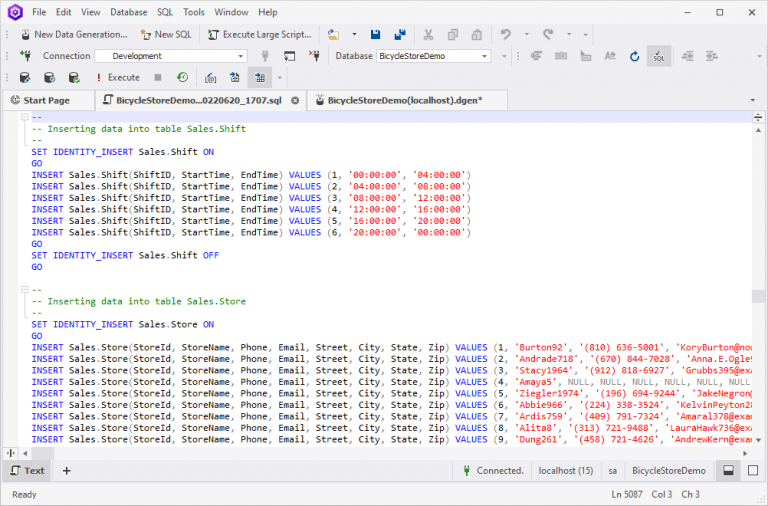This screenshot has height=506, width=768.
Task: Collapse the Sales.Store comment block
Action: pos(24,290)
